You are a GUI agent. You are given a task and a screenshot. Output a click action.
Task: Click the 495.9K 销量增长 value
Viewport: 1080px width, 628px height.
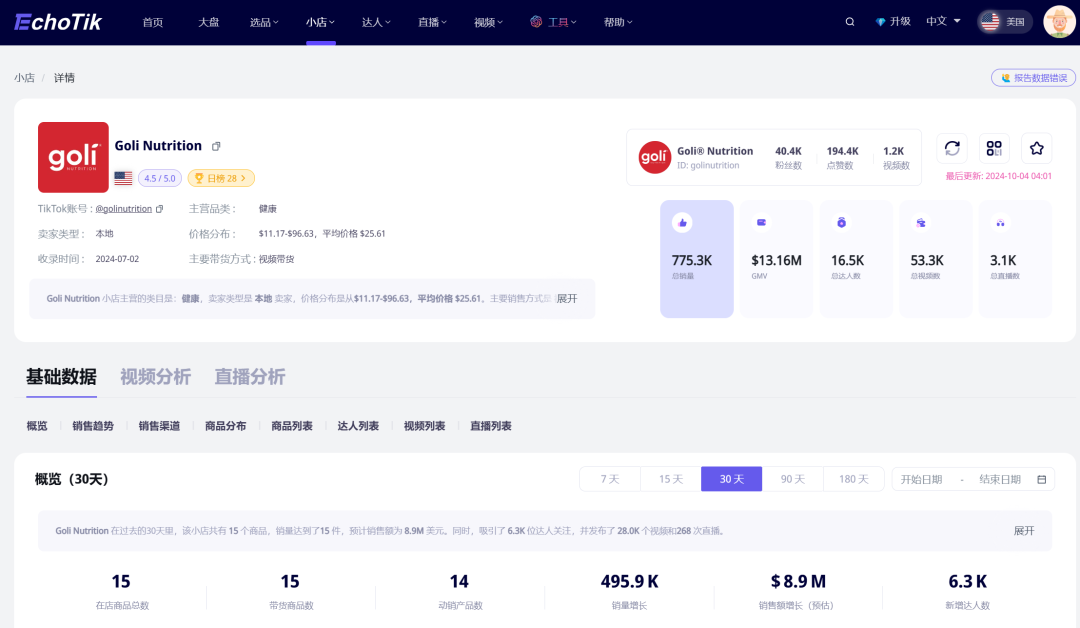(630, 582)
